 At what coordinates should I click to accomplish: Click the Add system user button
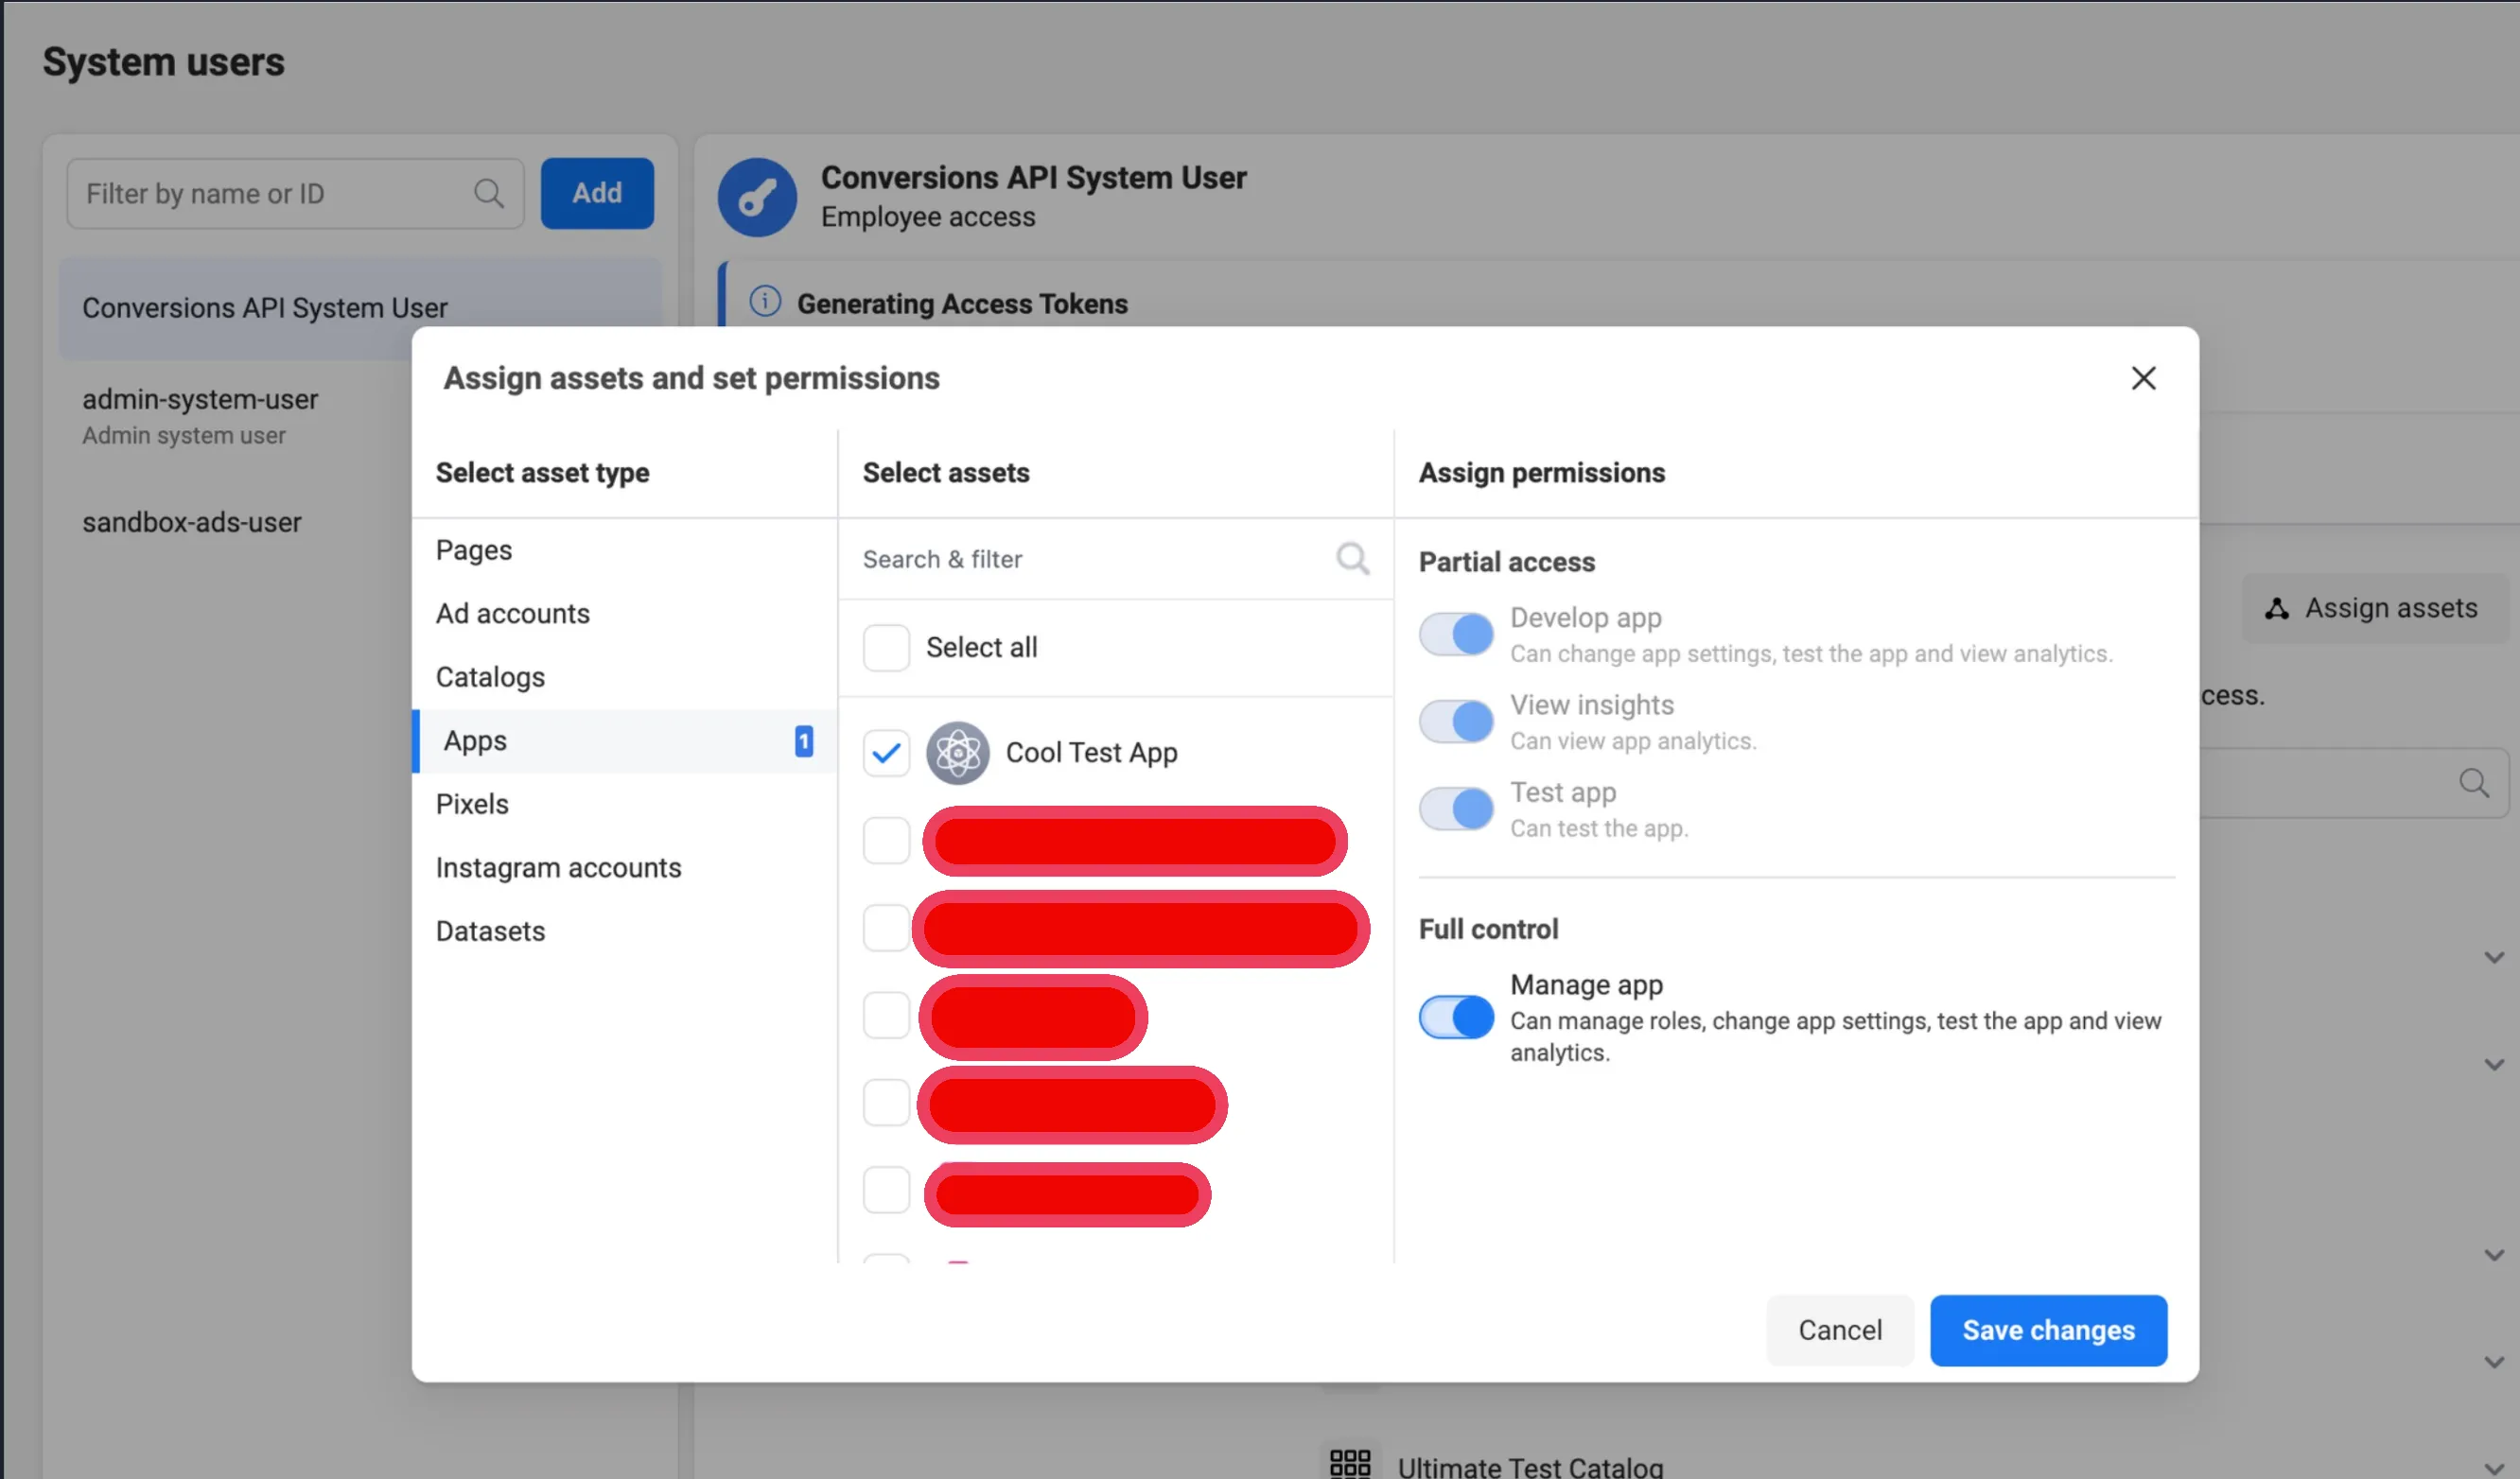pyautogui.click(x=597, y=193)
